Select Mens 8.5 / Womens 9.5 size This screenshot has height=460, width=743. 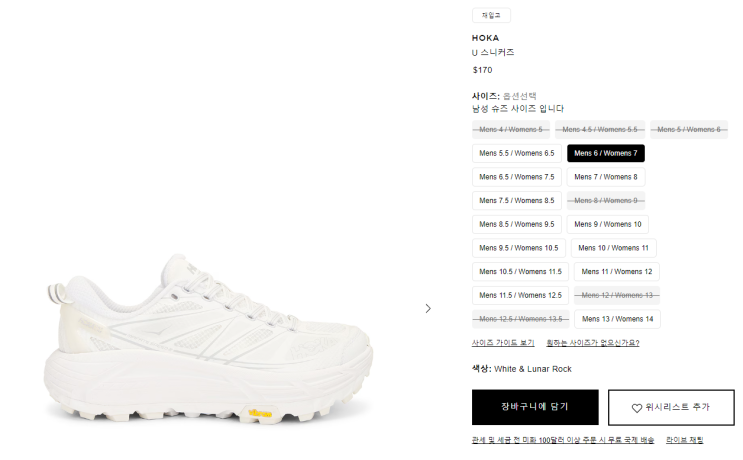click(x=516, y=225)
